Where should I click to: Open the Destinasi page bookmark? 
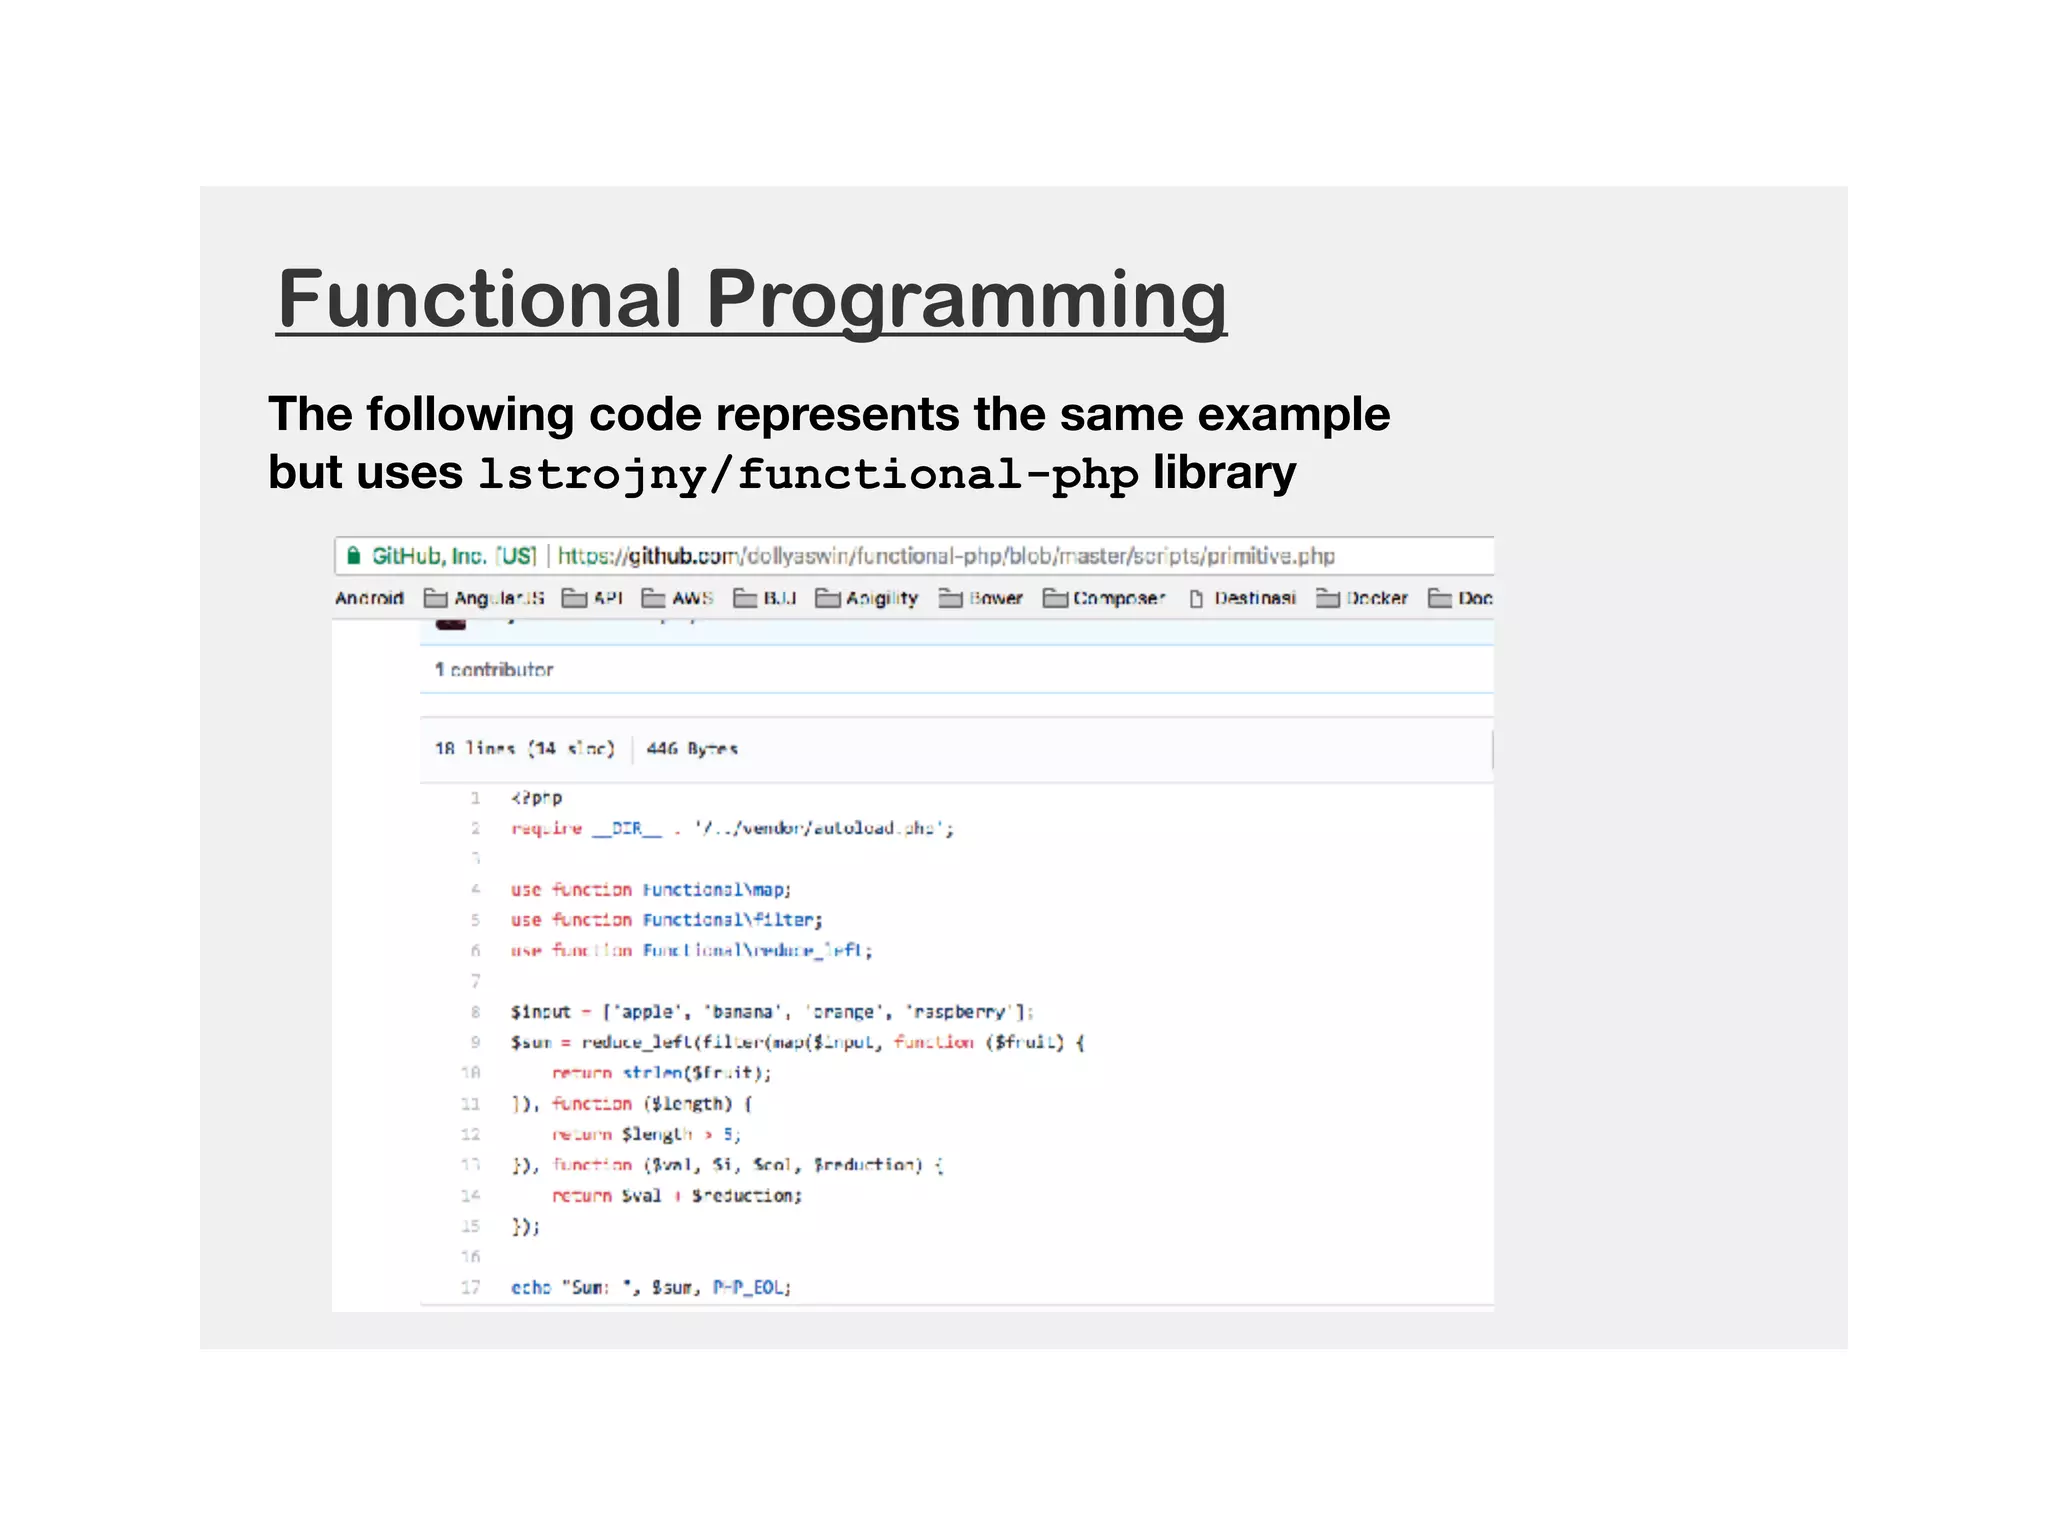pyautogui.click(x=1242, y=598)
